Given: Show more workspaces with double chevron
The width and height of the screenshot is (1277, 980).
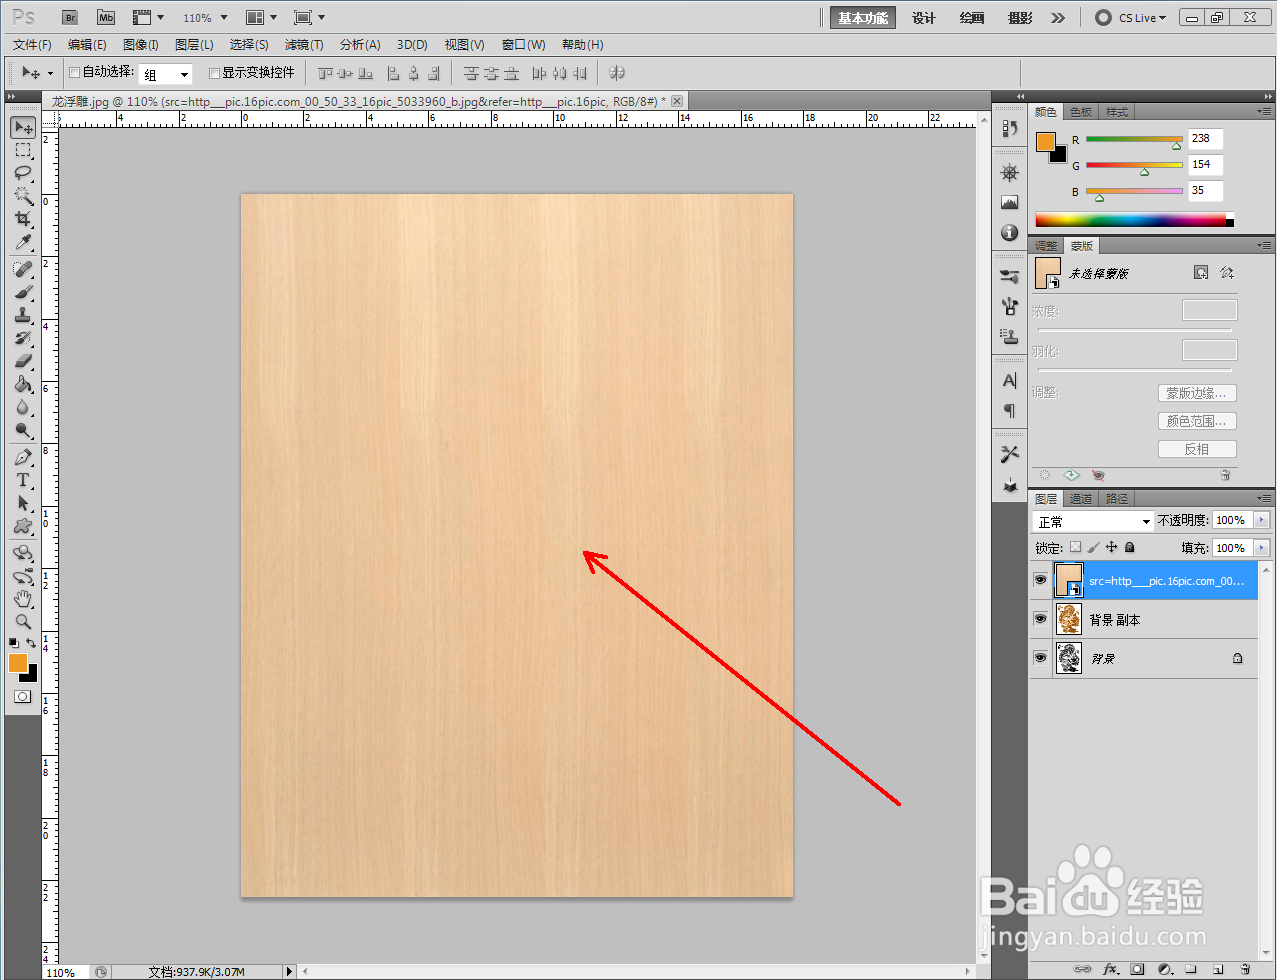Looking at the screenshot, I should pyautogui.click(x=1058, y=18).
